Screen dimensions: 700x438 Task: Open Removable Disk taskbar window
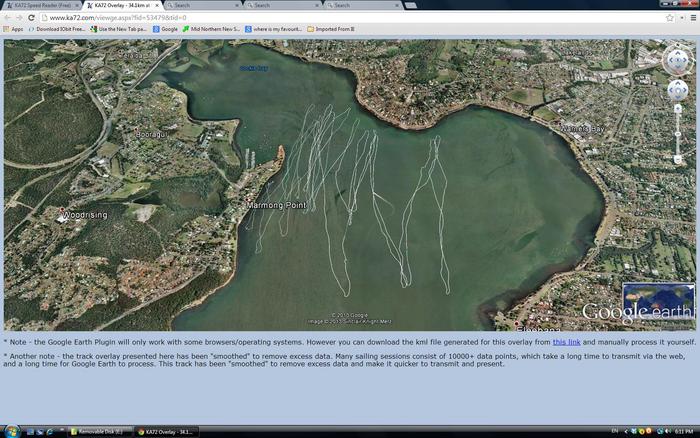coord(100,432)
